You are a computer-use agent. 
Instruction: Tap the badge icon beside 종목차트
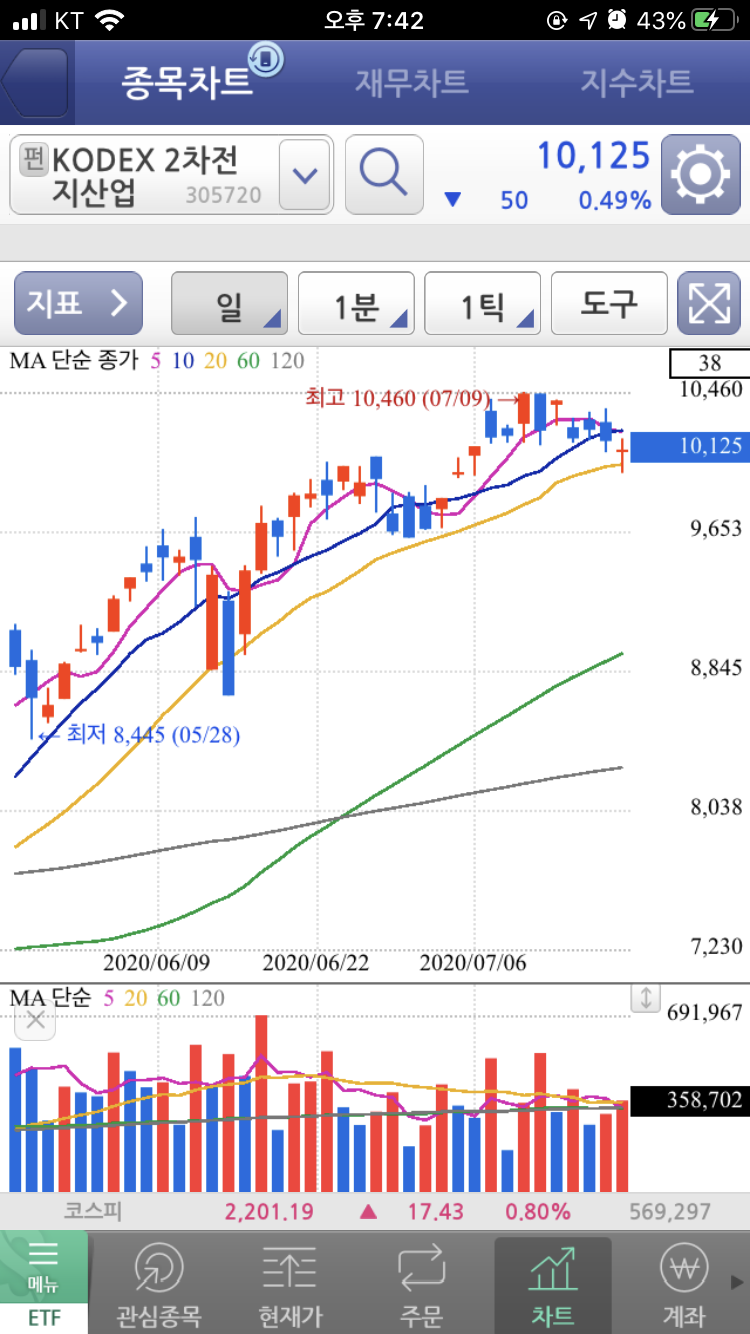pyautogui.click(x=266, y=59)
